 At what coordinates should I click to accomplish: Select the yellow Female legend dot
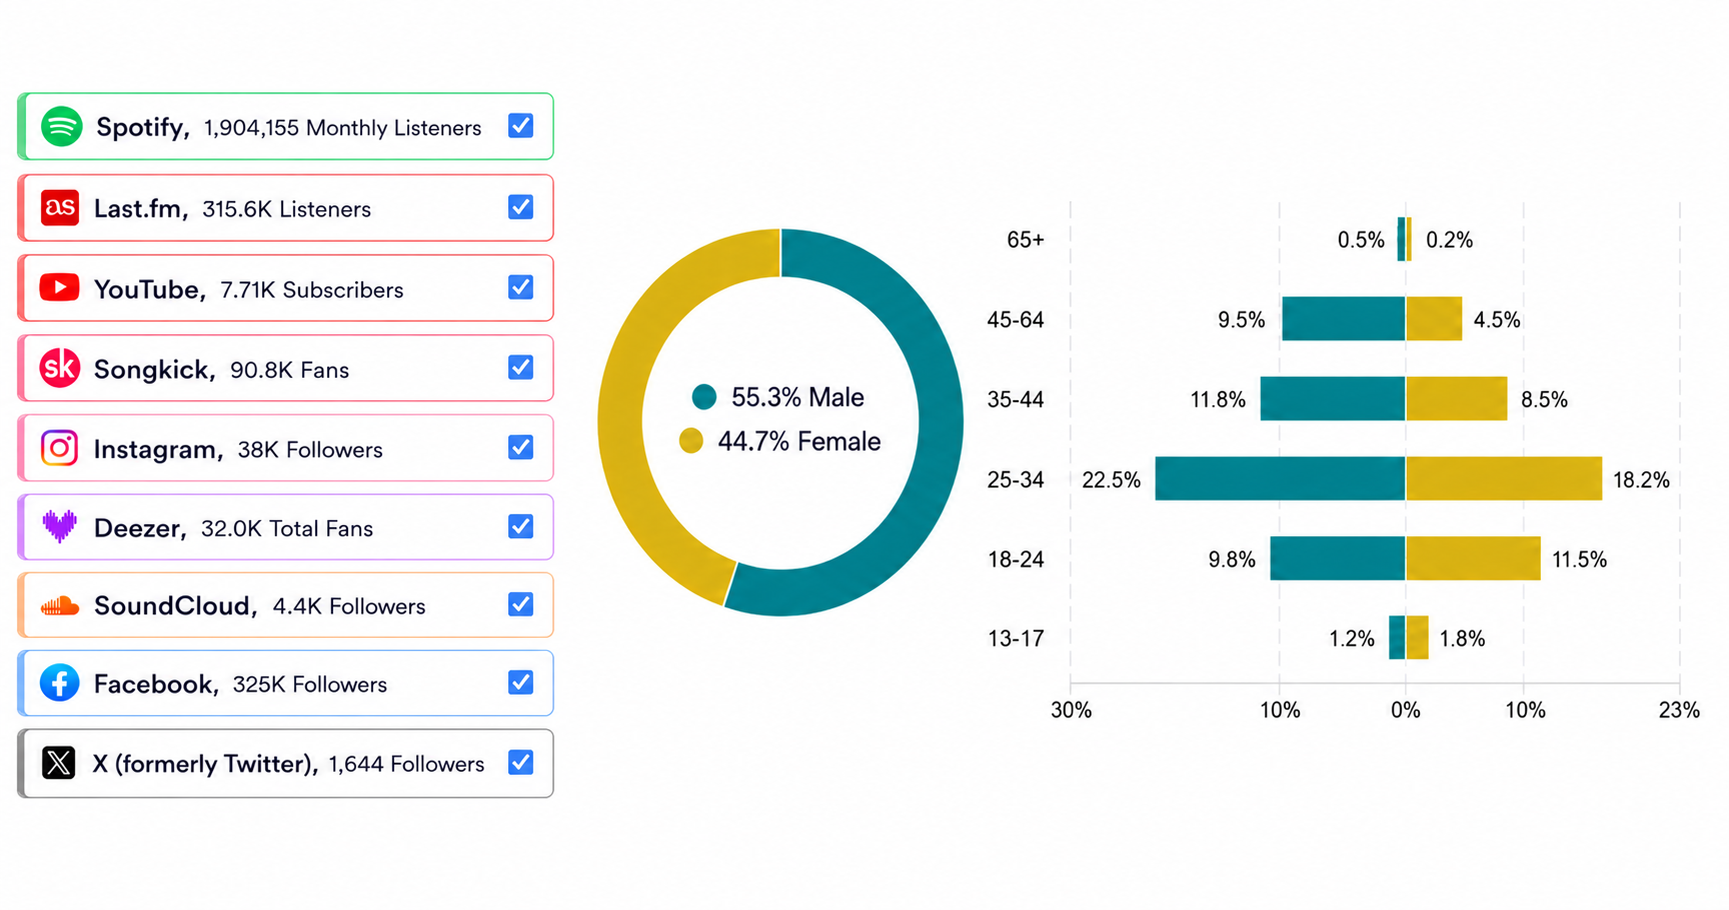point(691,441)
